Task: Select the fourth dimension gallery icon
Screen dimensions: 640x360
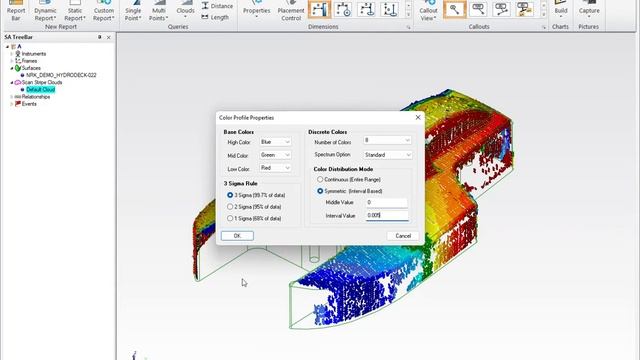Action: [389, 9]
